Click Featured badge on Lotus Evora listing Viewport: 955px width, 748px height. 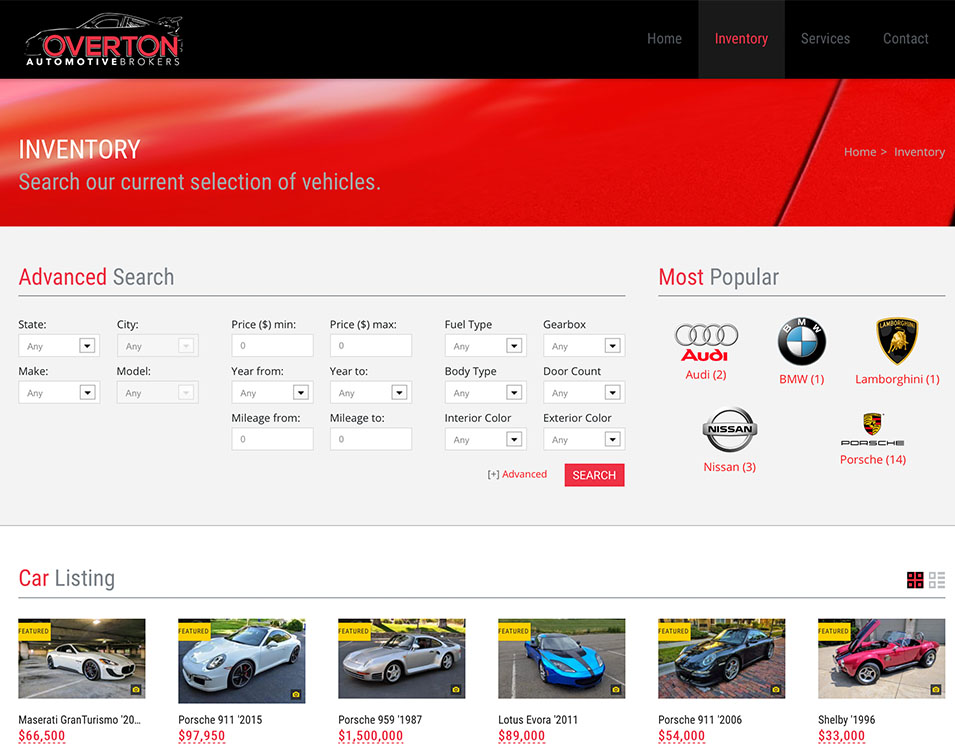[x=514, y=631]
